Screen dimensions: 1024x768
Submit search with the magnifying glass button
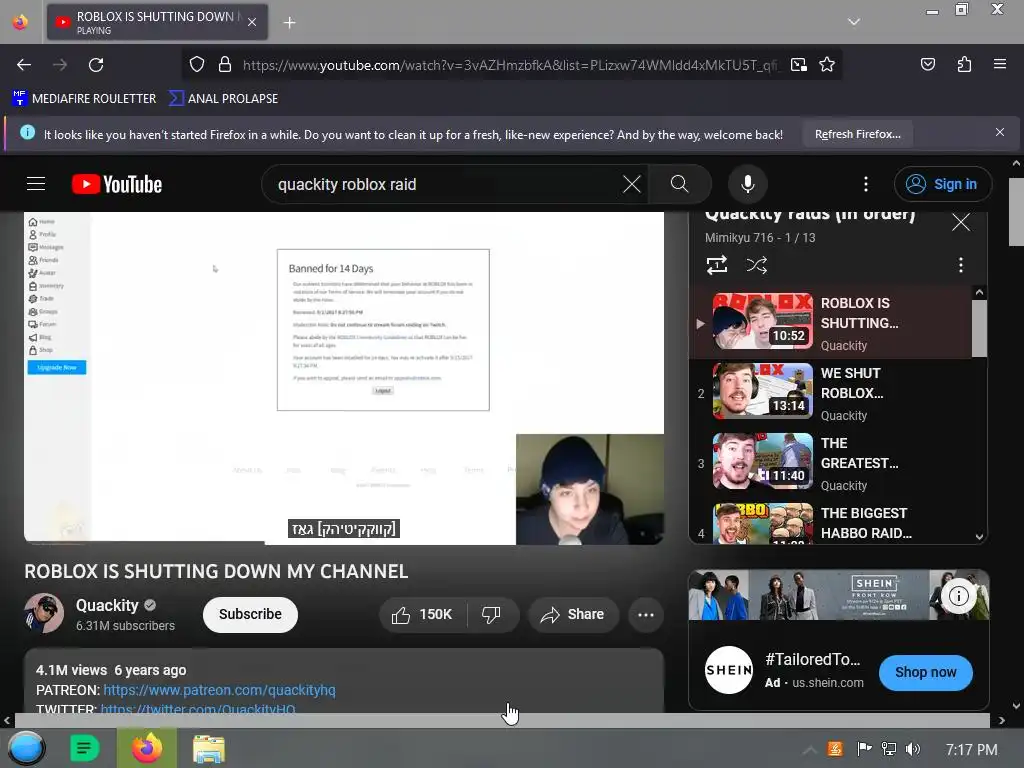click(680, 184)
